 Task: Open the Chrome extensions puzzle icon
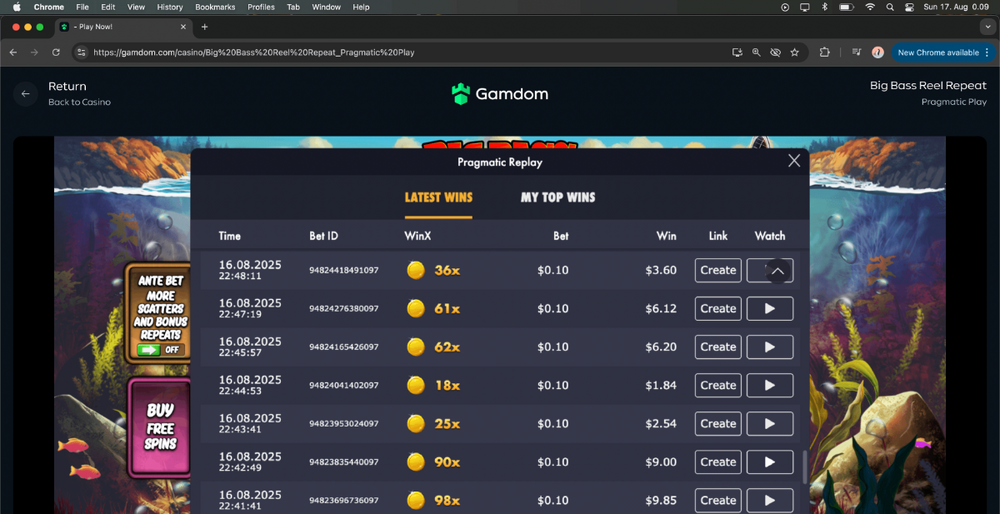(x=825, y=52)
